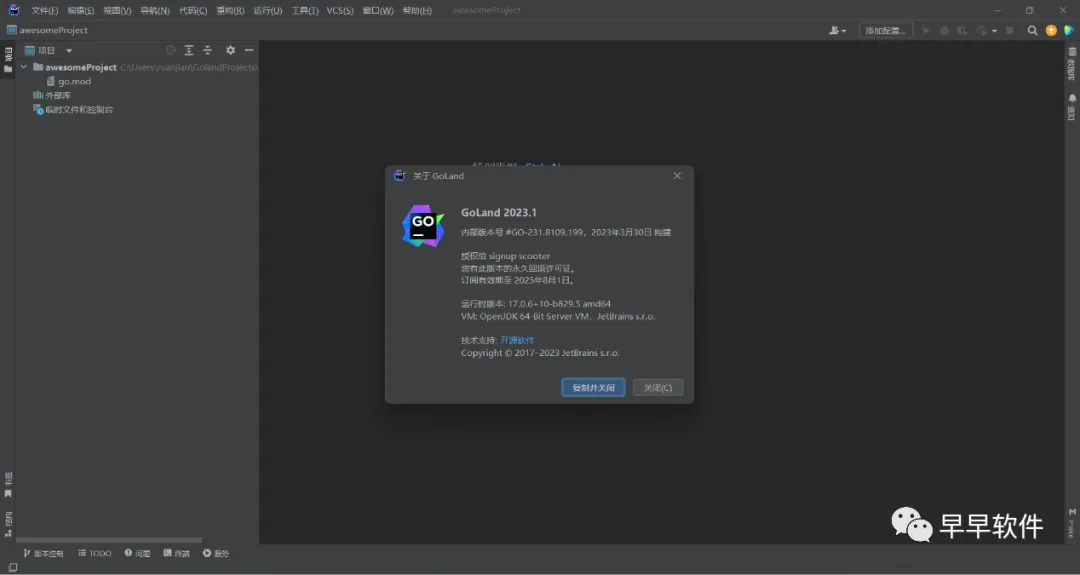Click the horizontal scrollbar in project panel
Viewport: 1080px width, 575px height.
point(109,540)
